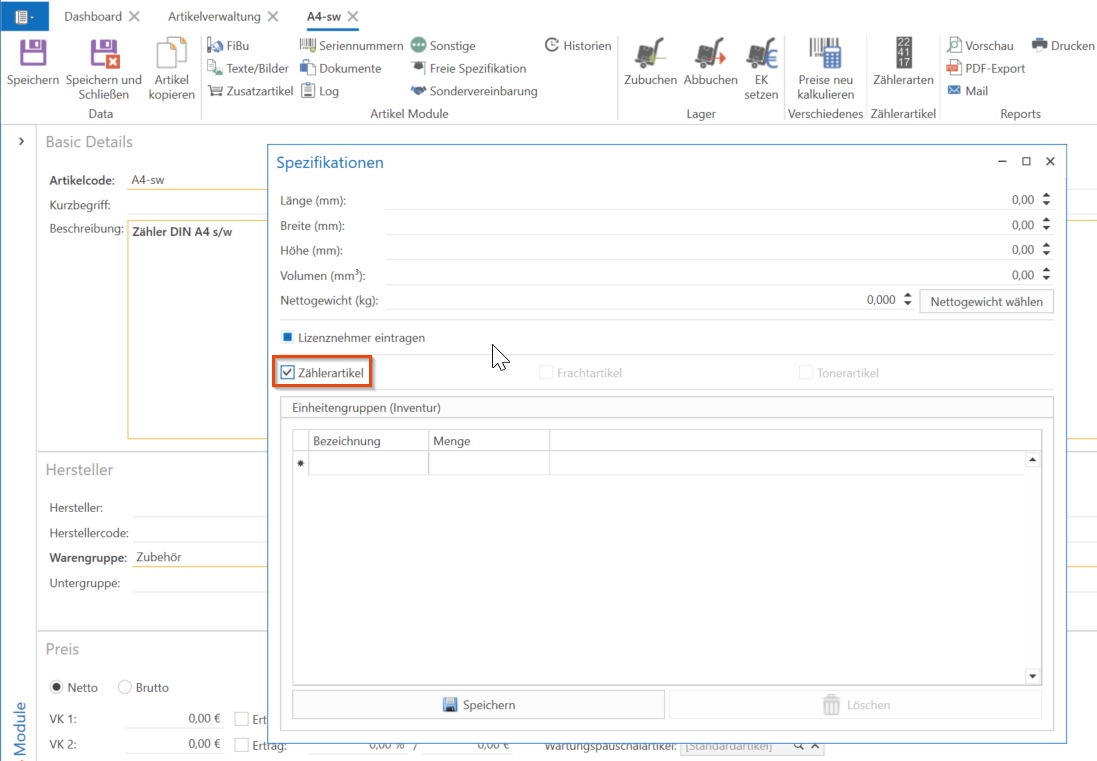Toggle Lizenznehmer eintragen checkbox
1097x761 pixels.
[288, 337]
